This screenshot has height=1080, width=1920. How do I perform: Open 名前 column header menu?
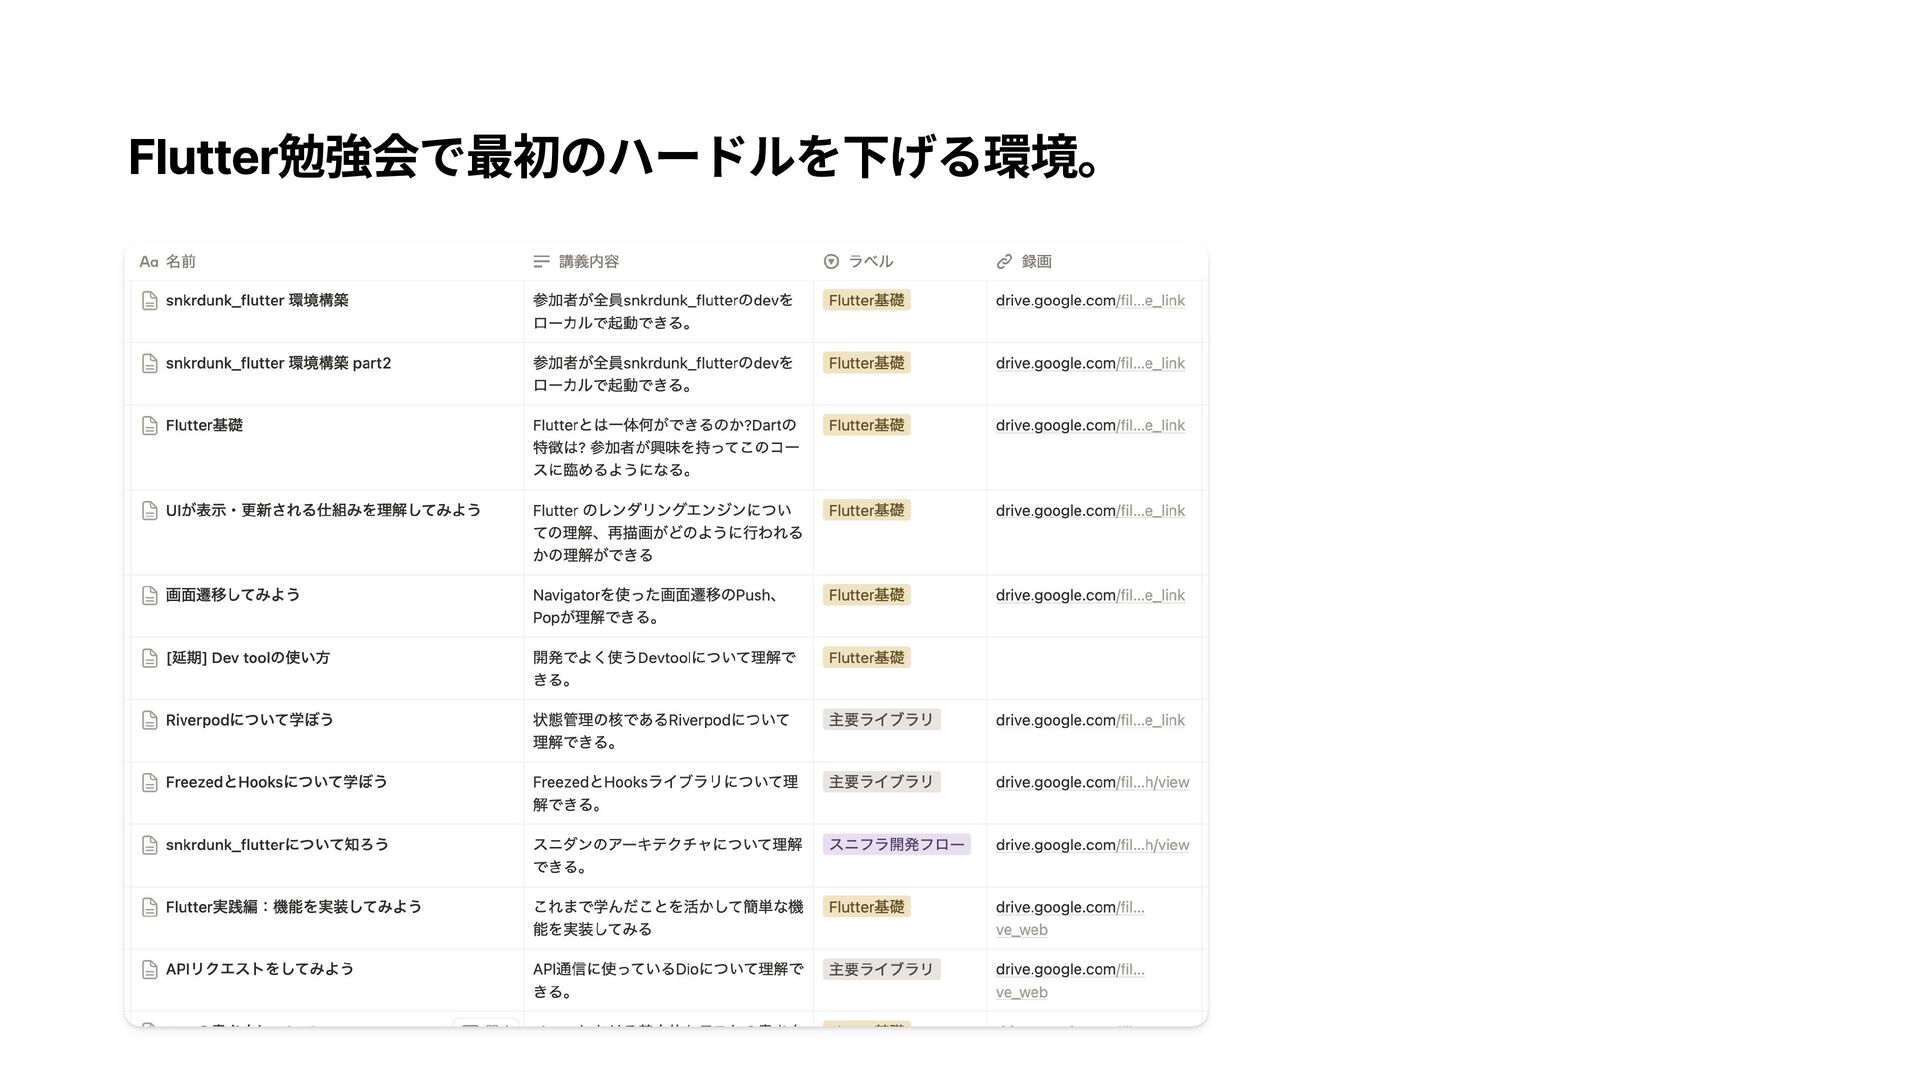[x=181, y=262]
